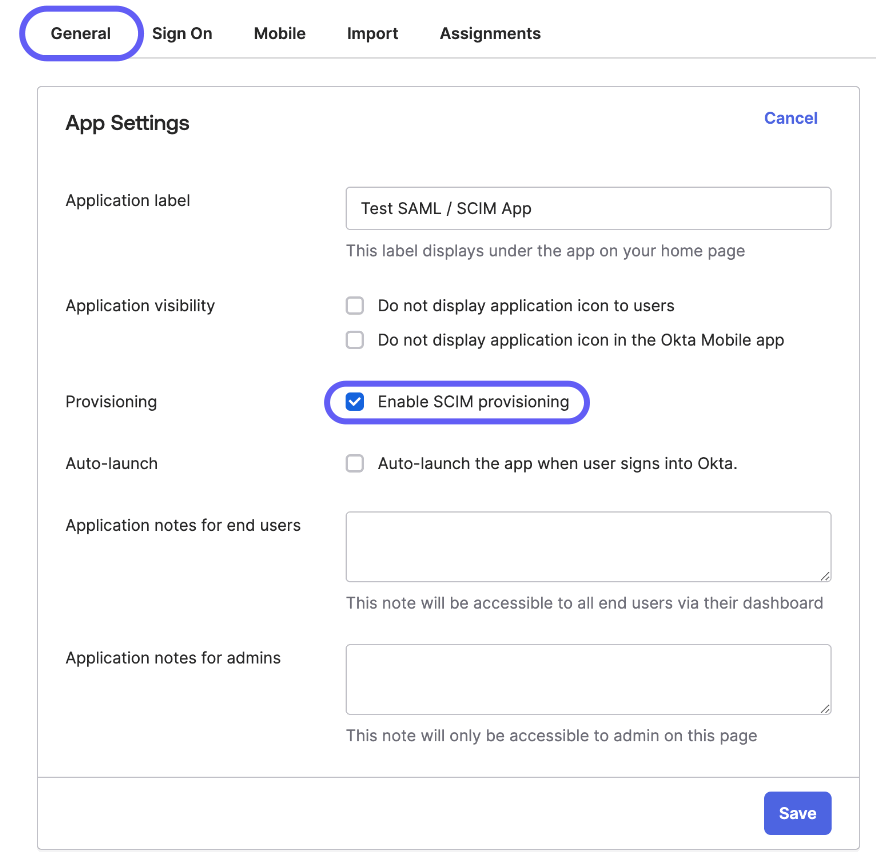Save the App Settings
The height and width of the screenshot is (866, 876).
[x=797, y=813]
